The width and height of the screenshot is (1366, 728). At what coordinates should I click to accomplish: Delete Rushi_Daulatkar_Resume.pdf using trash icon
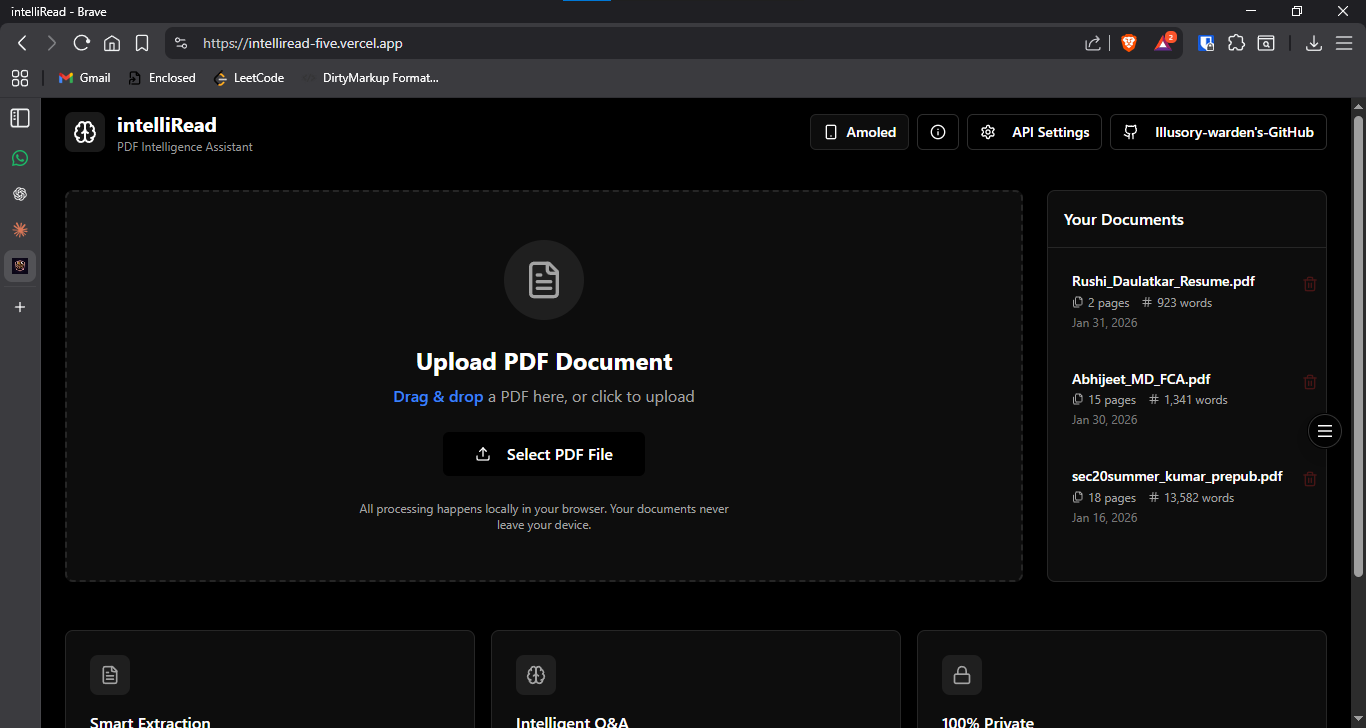1309,284
